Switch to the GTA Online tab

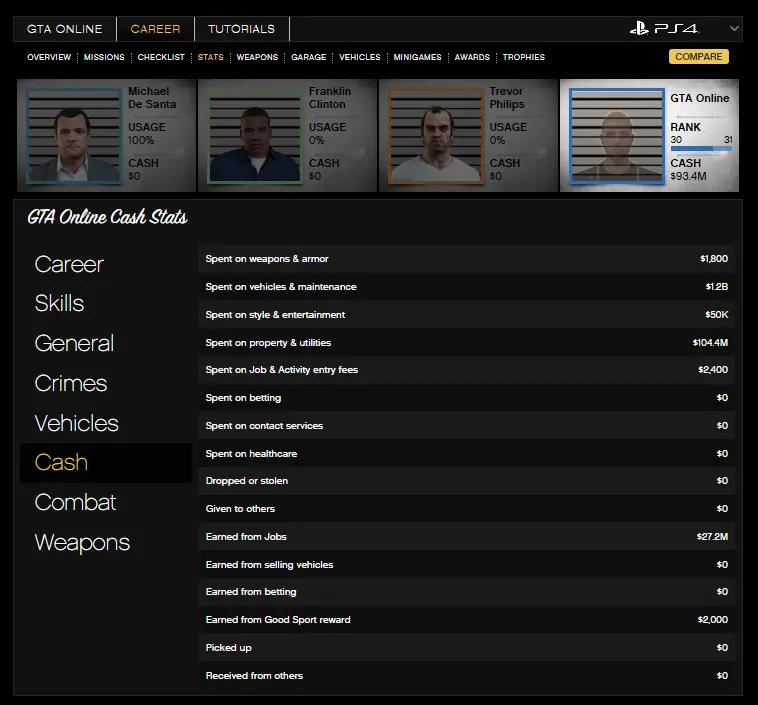tap(65, 29)
